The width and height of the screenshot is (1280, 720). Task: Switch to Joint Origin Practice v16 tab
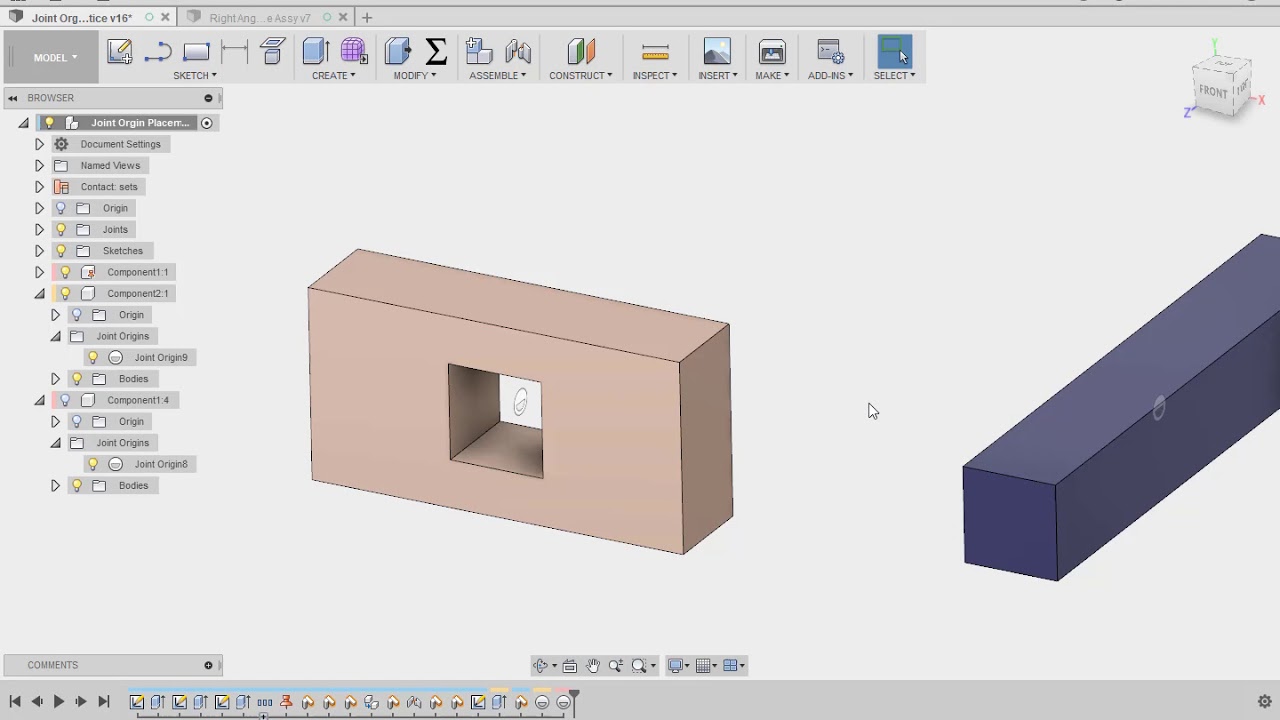click(x=82, y=18)
